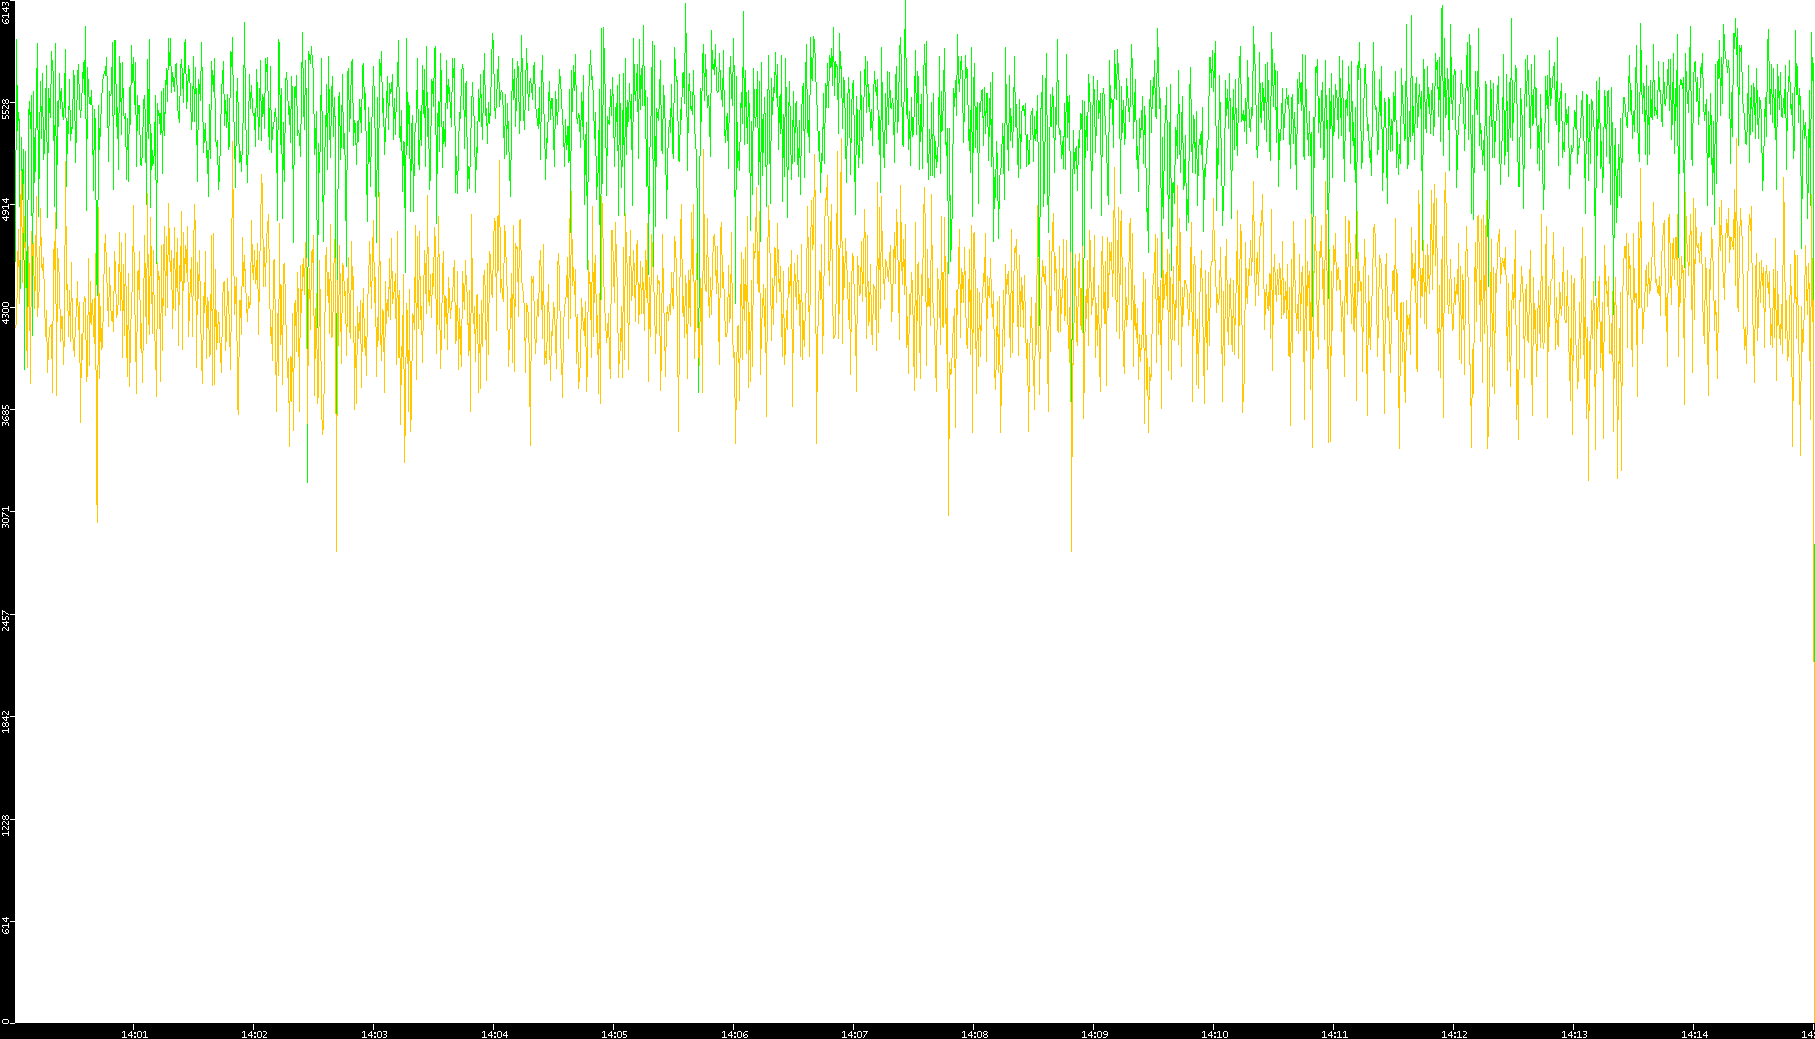This screenshot has width=1815, height=1039.
Task: Select the 3071 y-axis value
Action: click(x=7, y=517)
